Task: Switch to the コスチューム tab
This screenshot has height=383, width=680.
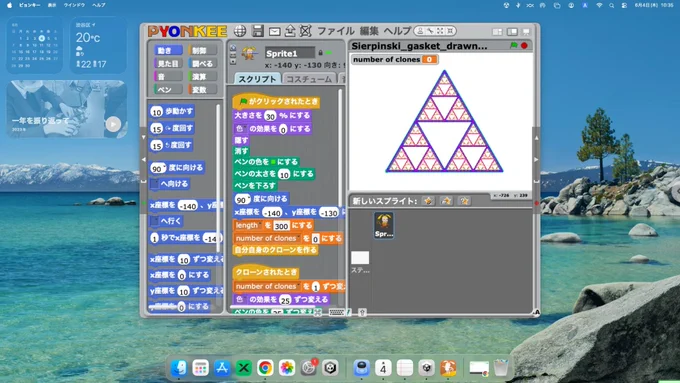Action: point(309,79)
